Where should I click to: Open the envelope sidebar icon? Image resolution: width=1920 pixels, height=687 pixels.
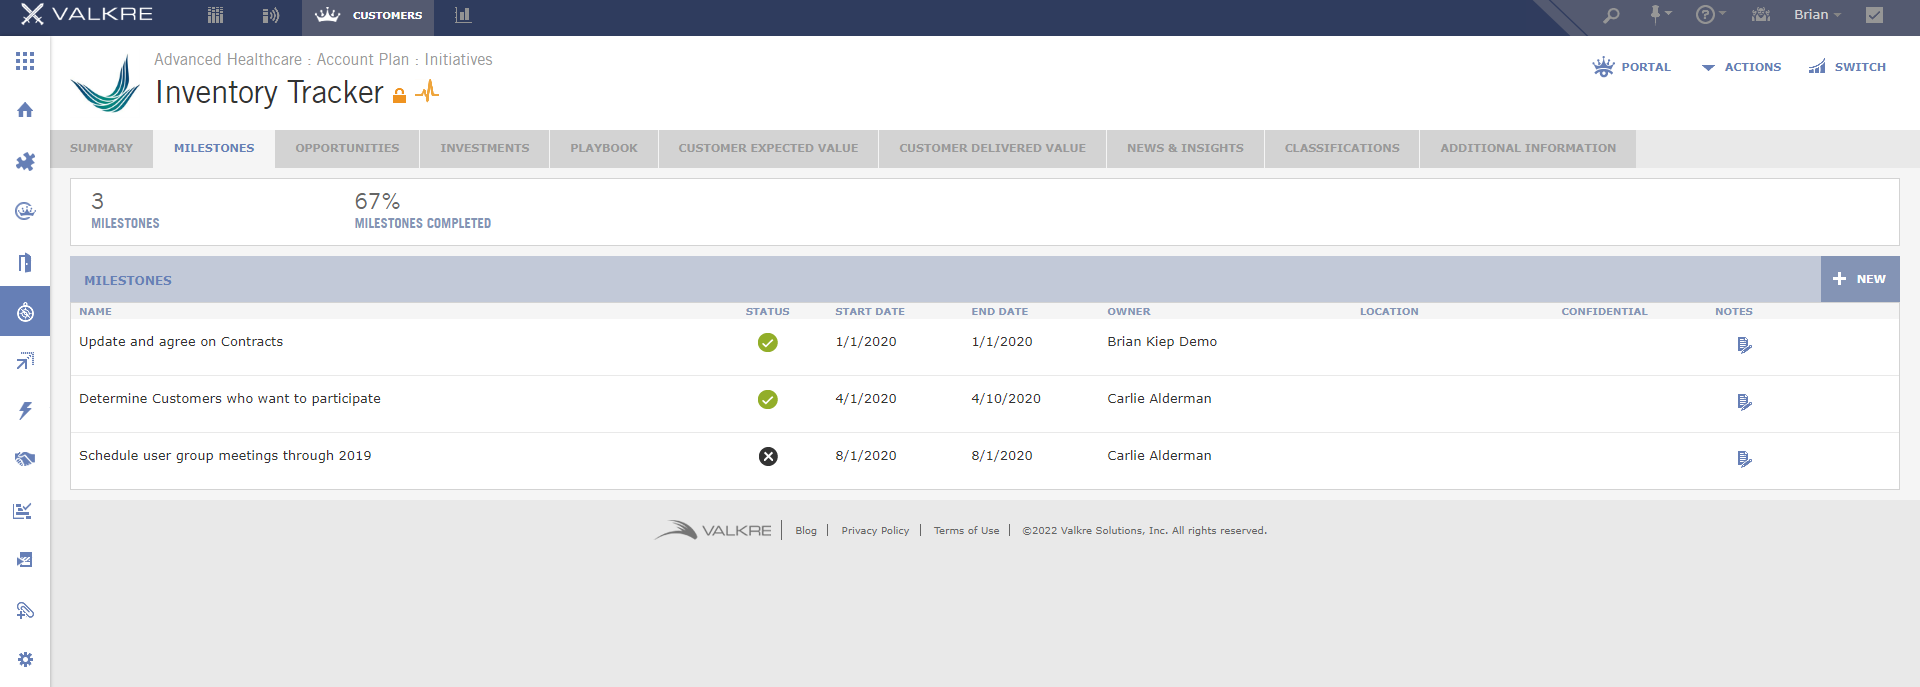[x=25, y=560]
